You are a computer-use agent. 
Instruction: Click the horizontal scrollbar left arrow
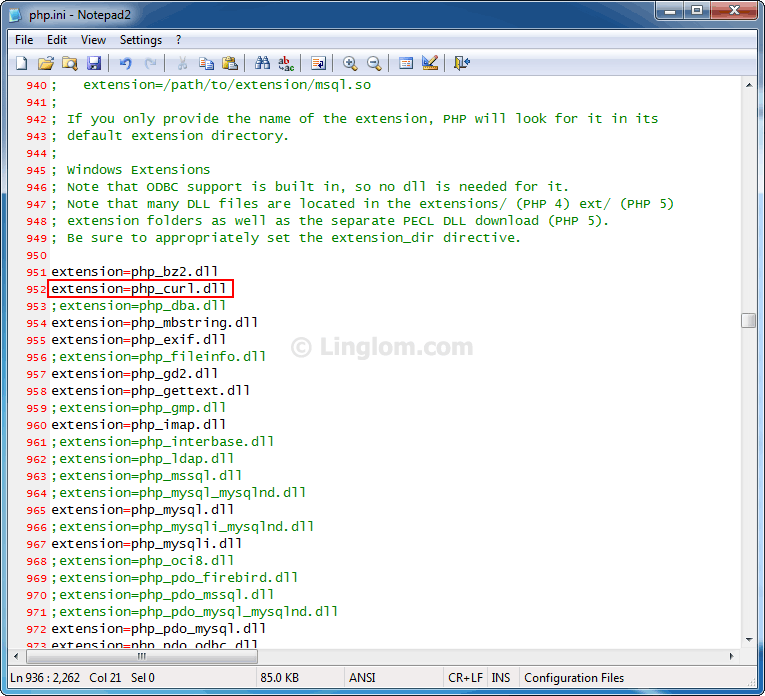tap(16, 656)
